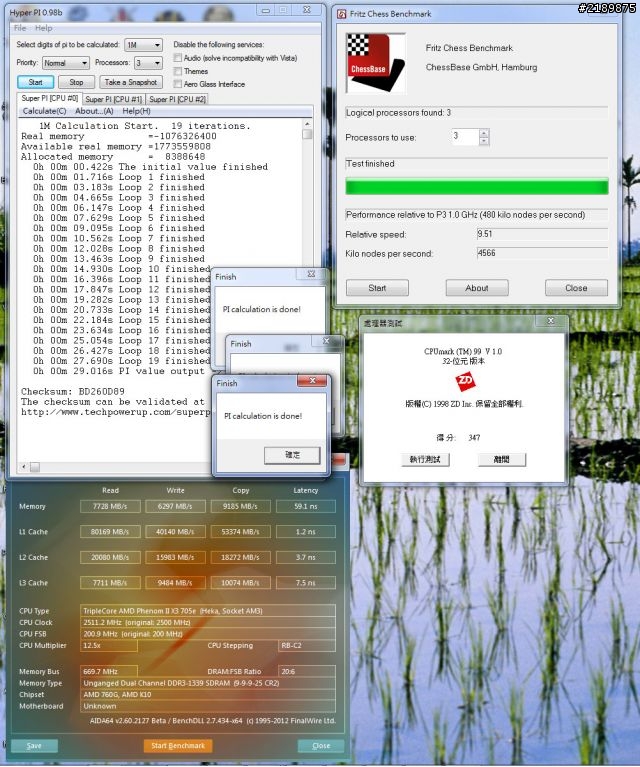Open the digits of pi dropdown (1M)
This screenshot has height=767, width=640.
tap(143, 45)
